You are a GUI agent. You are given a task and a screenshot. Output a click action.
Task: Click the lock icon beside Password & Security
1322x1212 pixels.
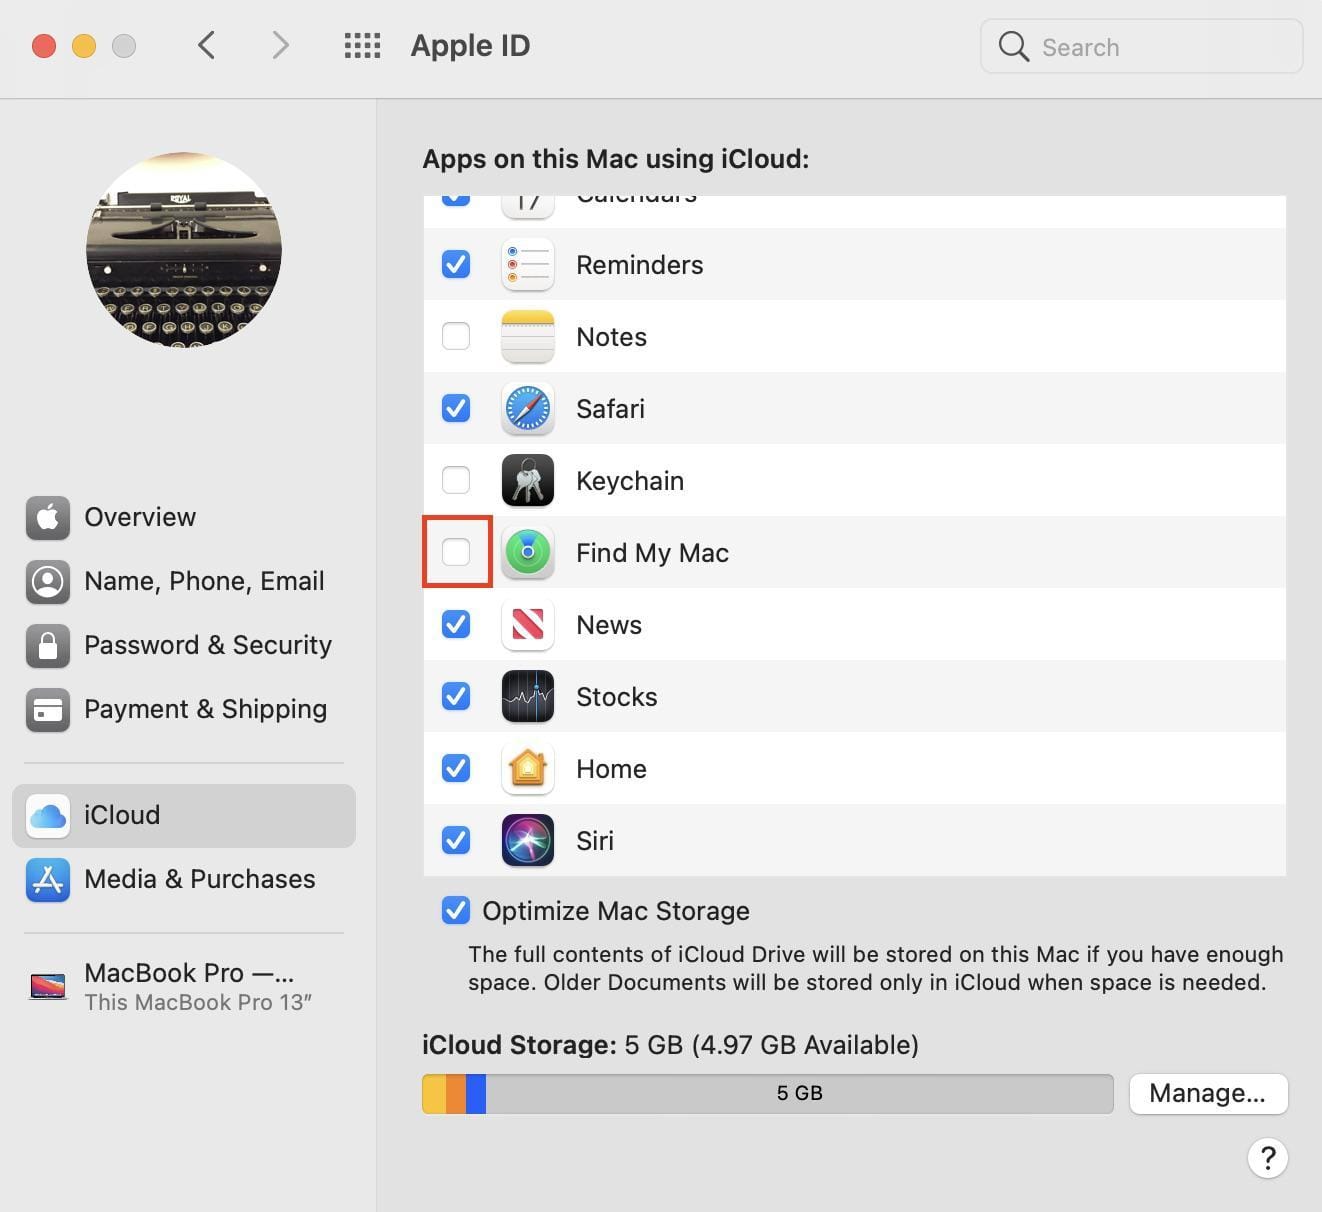pos(48,646)
